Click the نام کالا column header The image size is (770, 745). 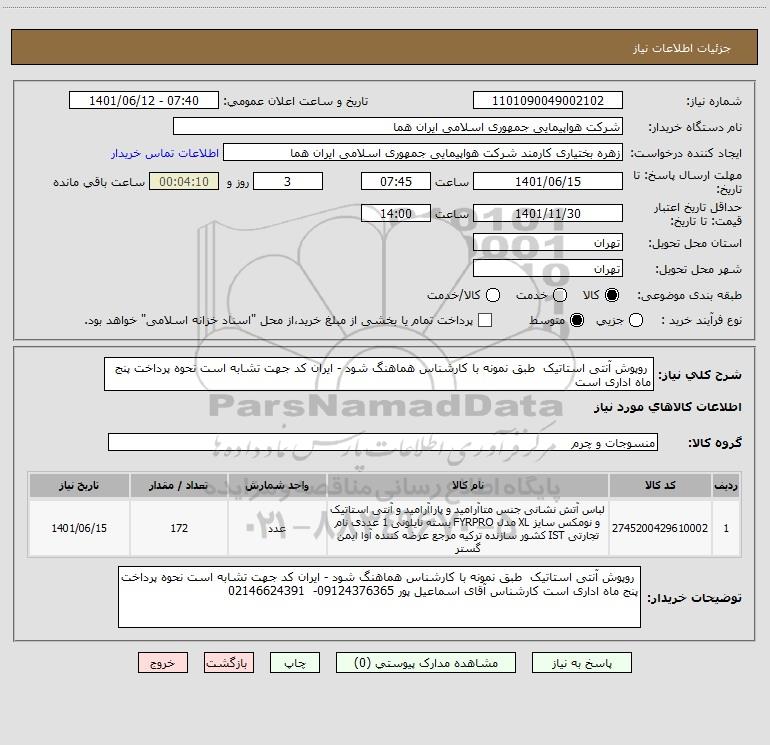(x=468, y=485)
